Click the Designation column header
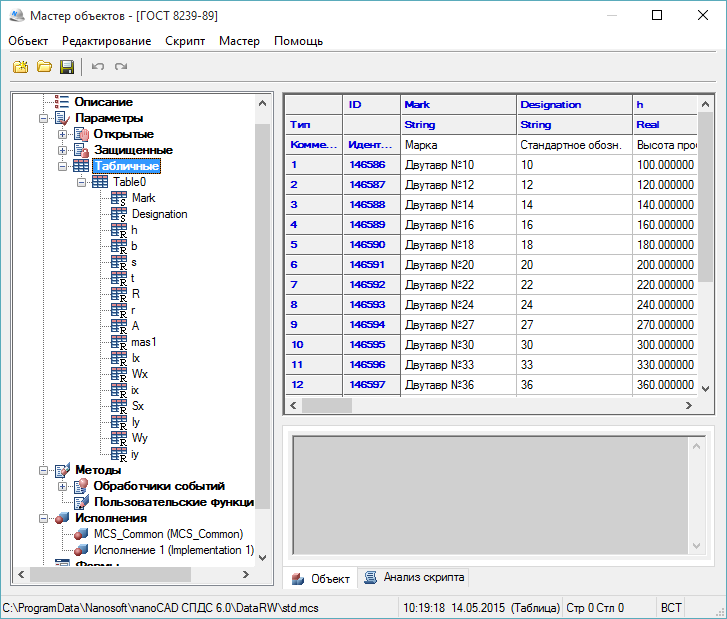The width and height of the screenshot is (727, 619). (x=574, y=105)
